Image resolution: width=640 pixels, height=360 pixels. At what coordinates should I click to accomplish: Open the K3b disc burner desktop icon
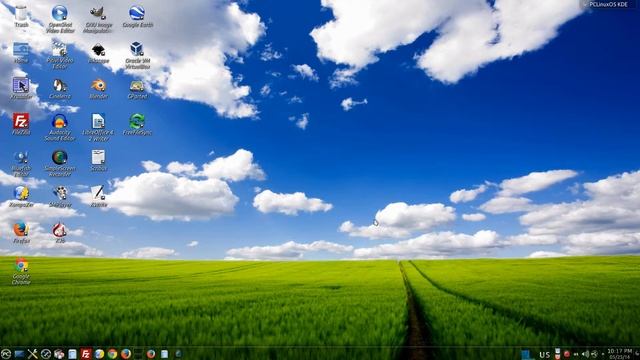pos(60,232)
